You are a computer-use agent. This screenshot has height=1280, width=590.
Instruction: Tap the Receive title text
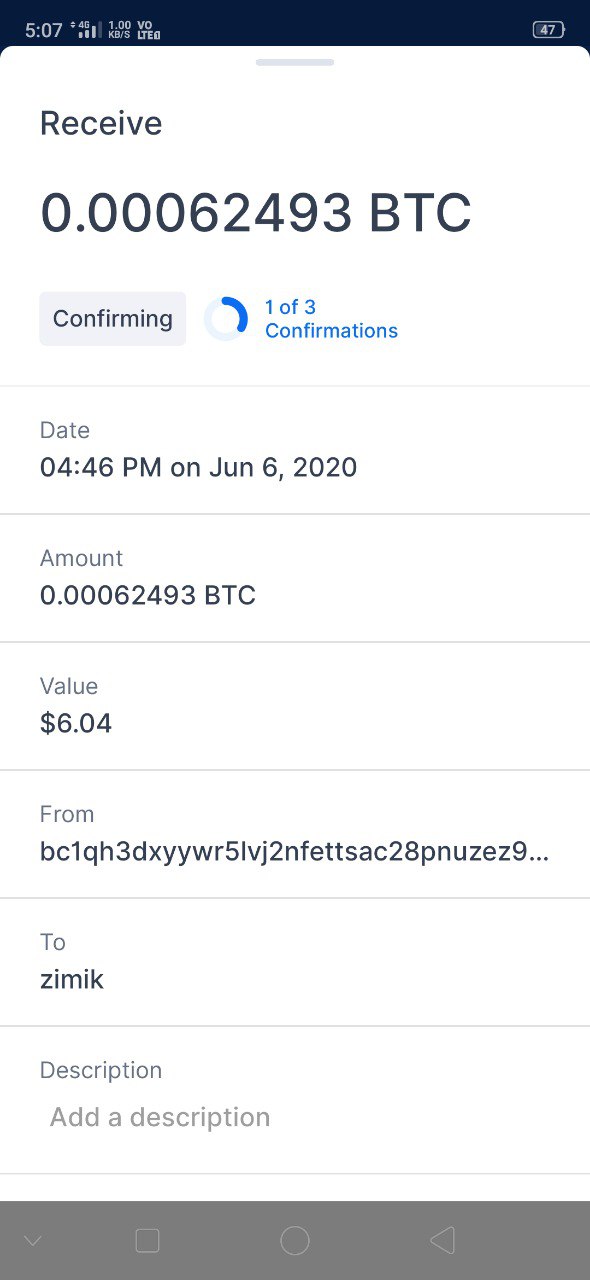[x=101, y=123]
